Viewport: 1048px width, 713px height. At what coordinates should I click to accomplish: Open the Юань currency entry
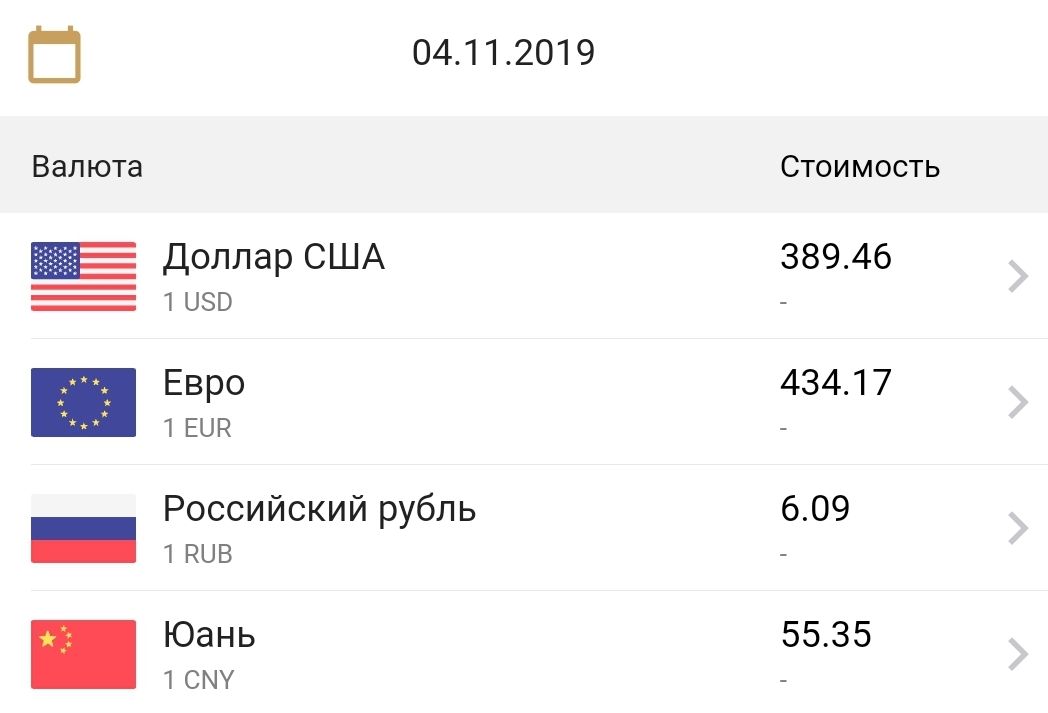point(524,652)
